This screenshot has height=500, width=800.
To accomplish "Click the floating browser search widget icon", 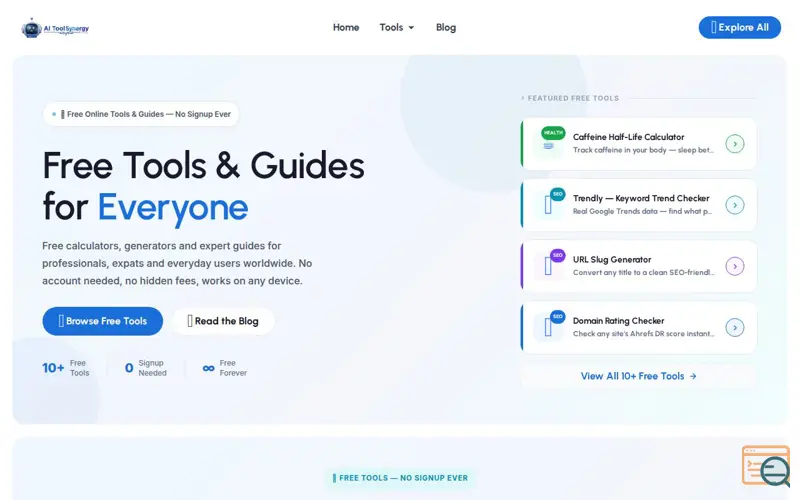I will (x=766, y=466).
